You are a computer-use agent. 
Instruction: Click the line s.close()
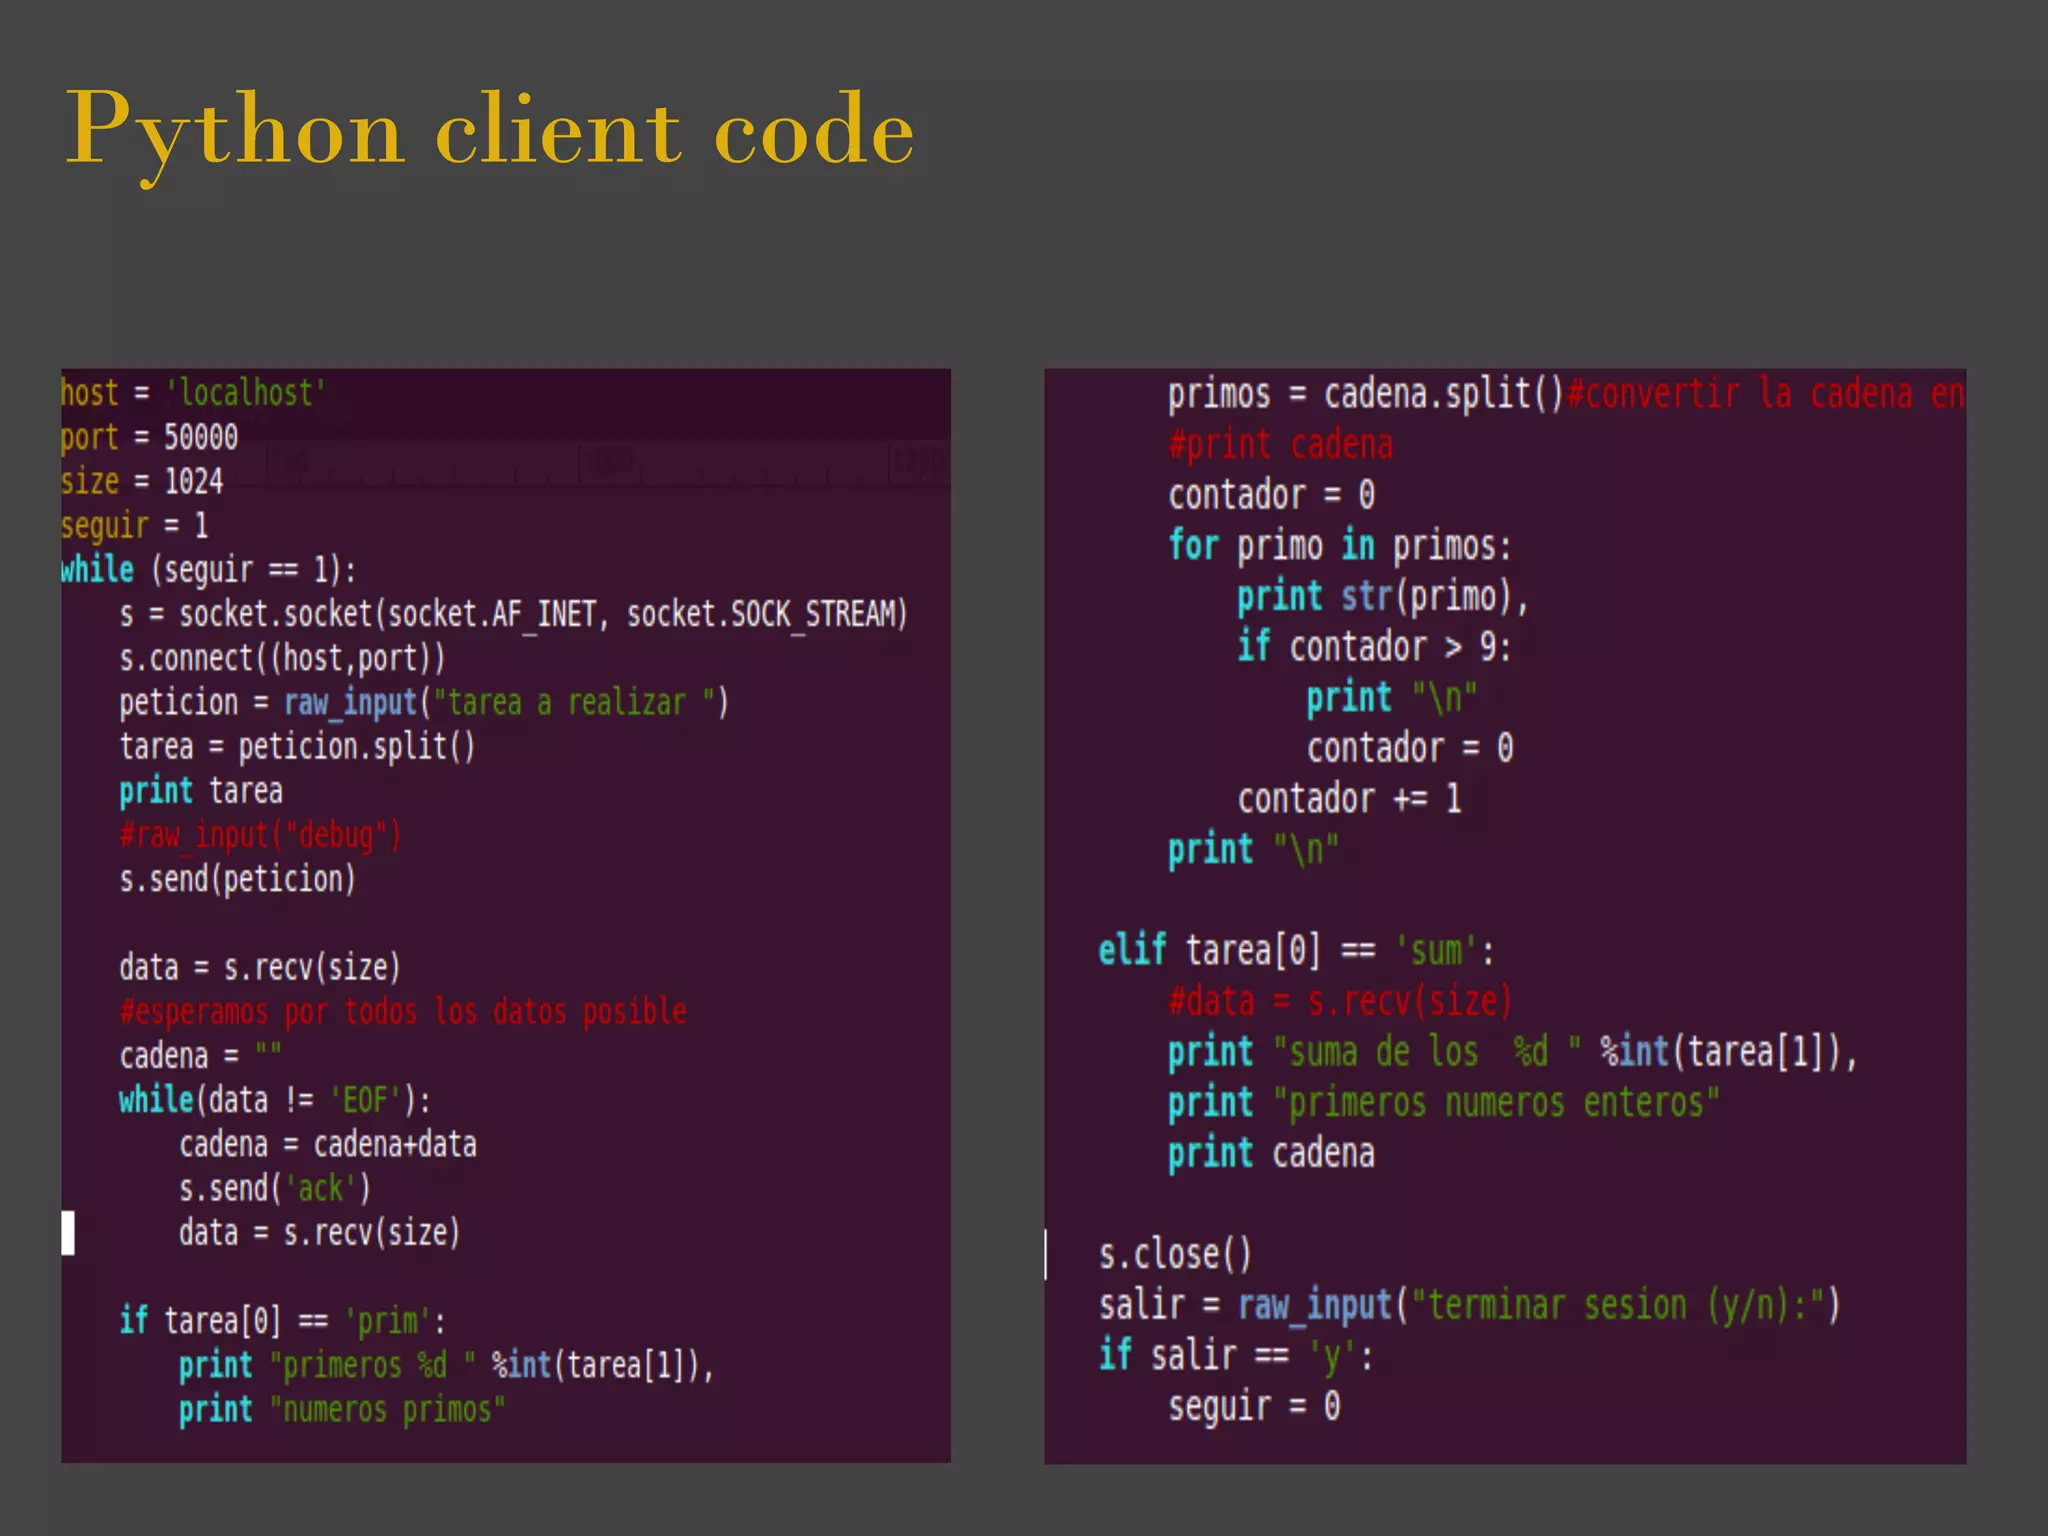(1175, 1254)
